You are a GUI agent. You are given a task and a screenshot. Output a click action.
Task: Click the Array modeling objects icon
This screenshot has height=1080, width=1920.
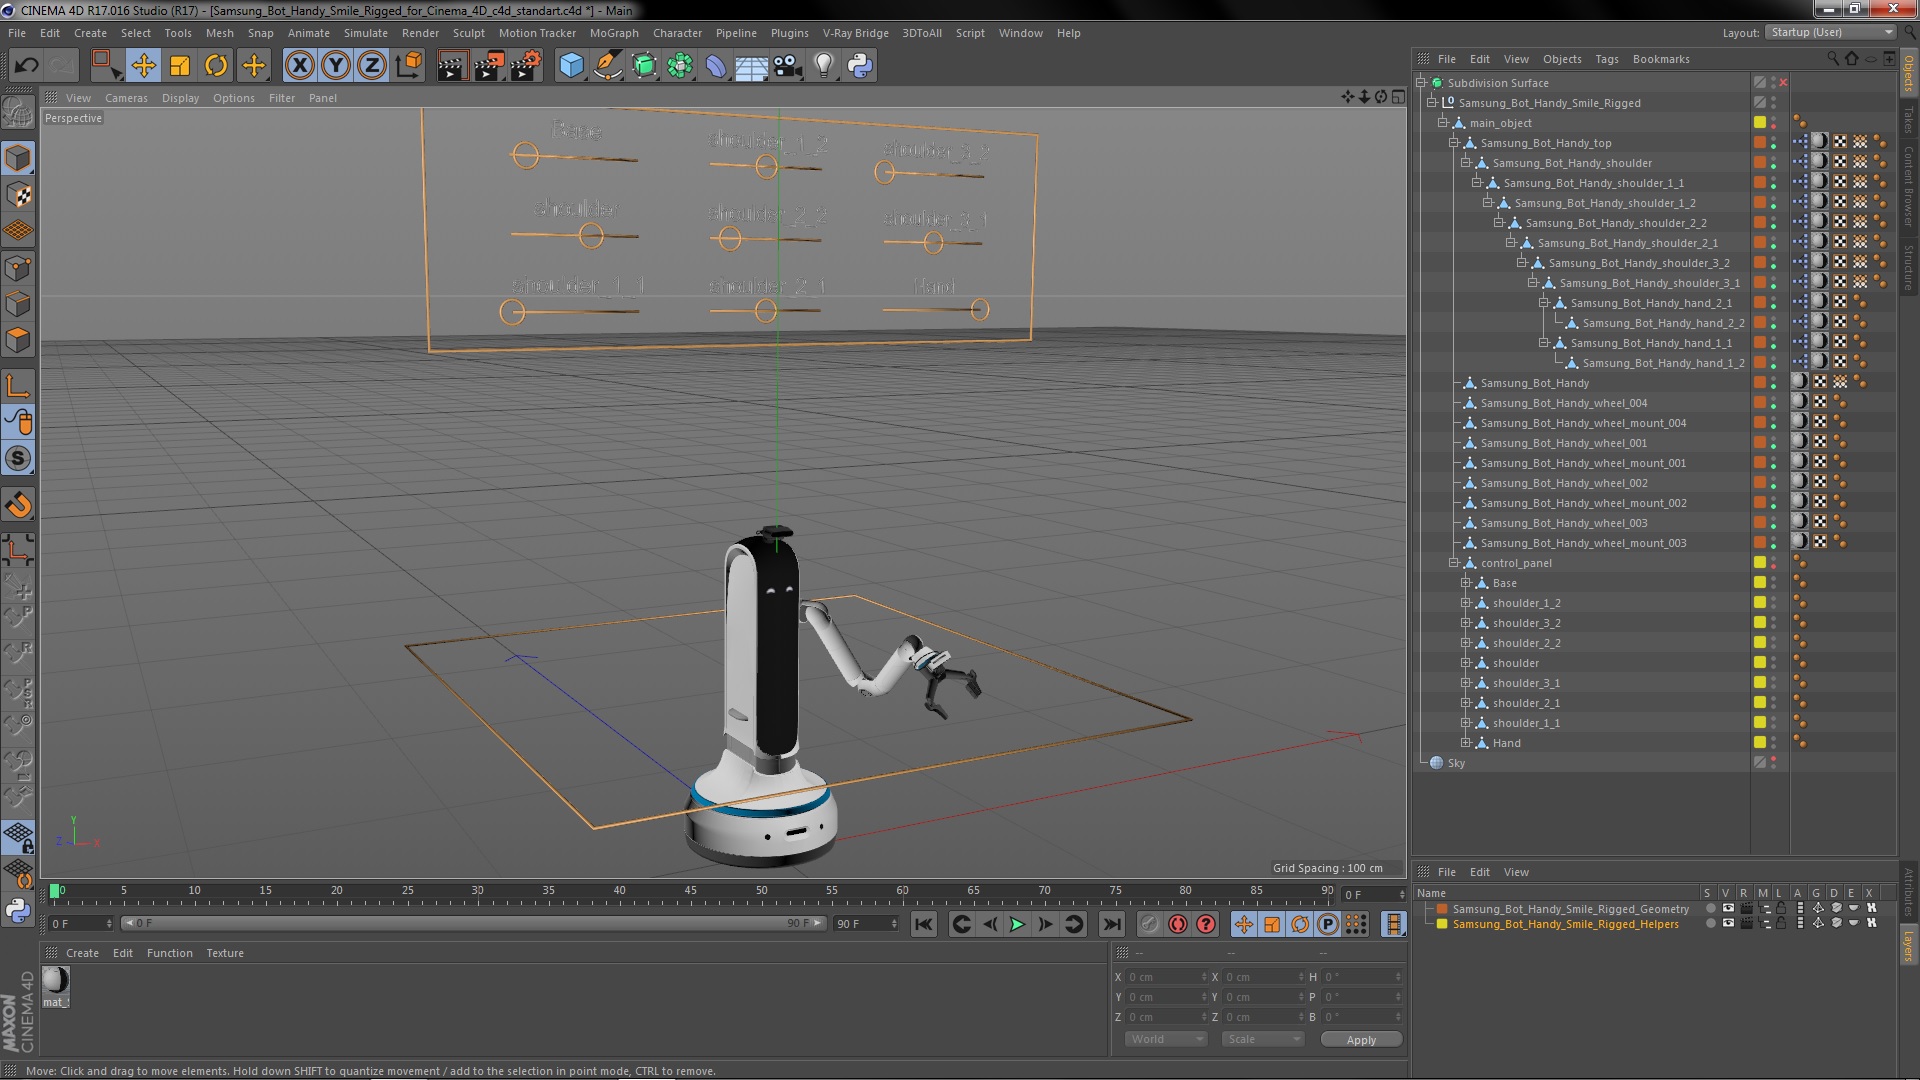pos(680,66)
